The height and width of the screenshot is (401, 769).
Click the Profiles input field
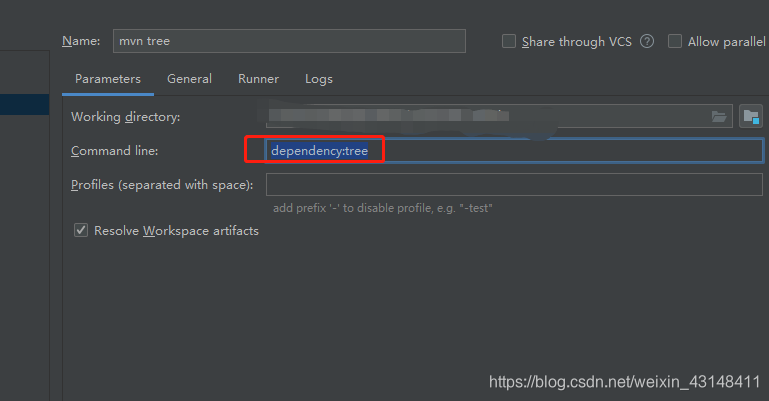(514, 185)
